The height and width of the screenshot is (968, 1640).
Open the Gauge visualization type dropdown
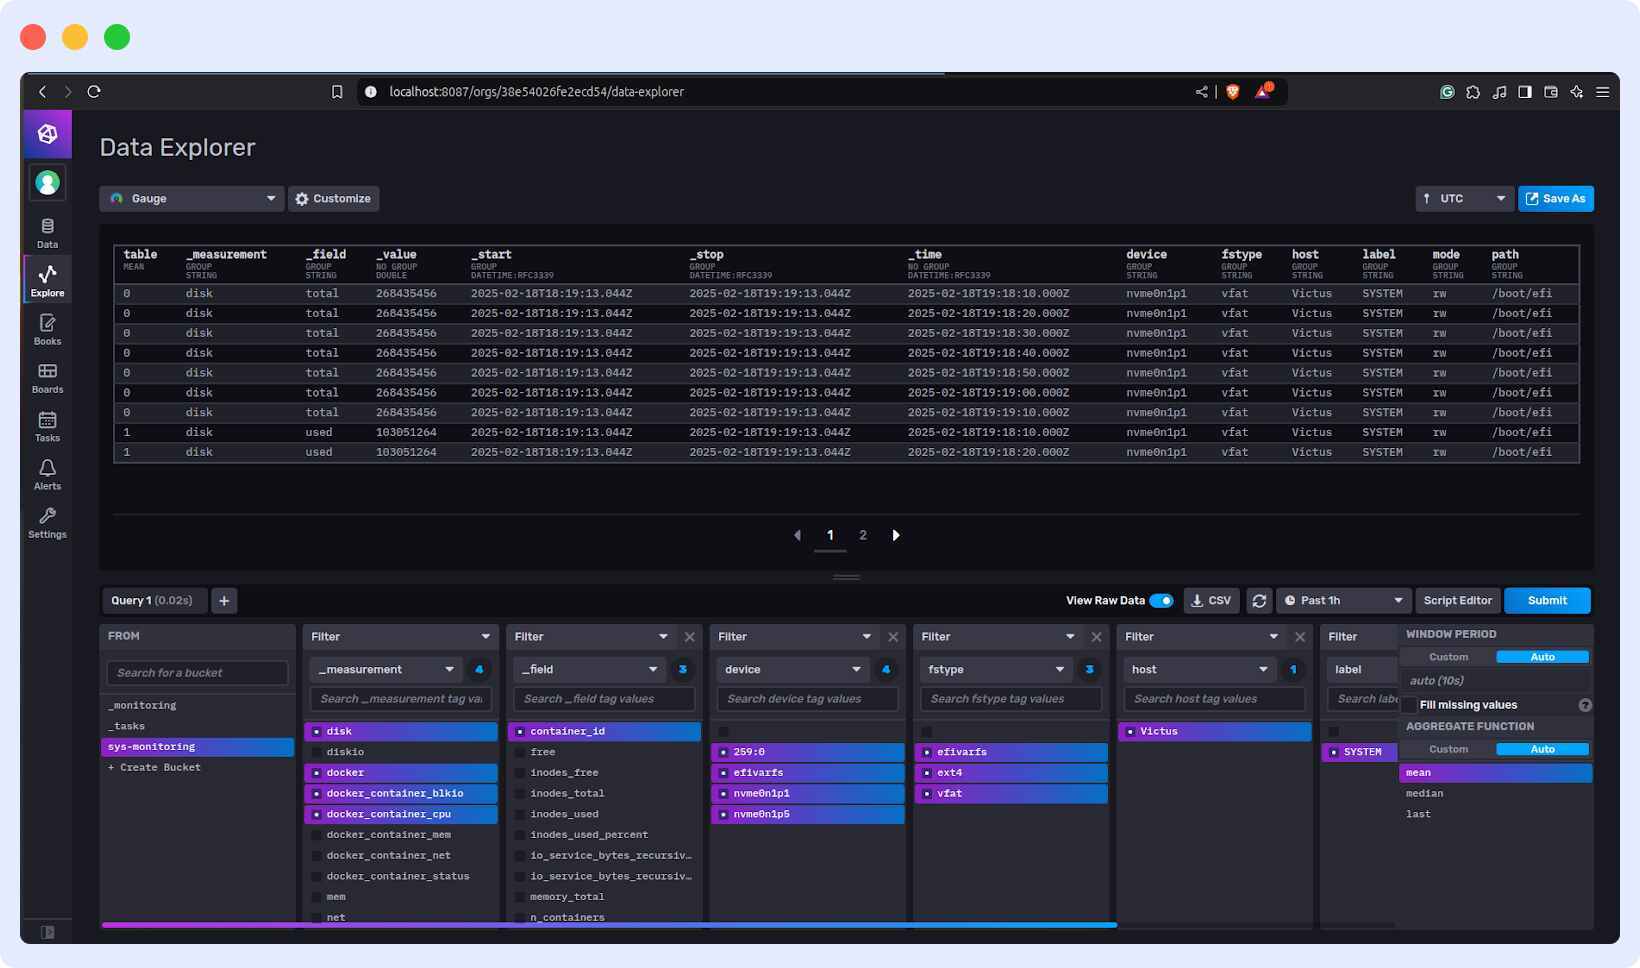(x=191, y=198)
